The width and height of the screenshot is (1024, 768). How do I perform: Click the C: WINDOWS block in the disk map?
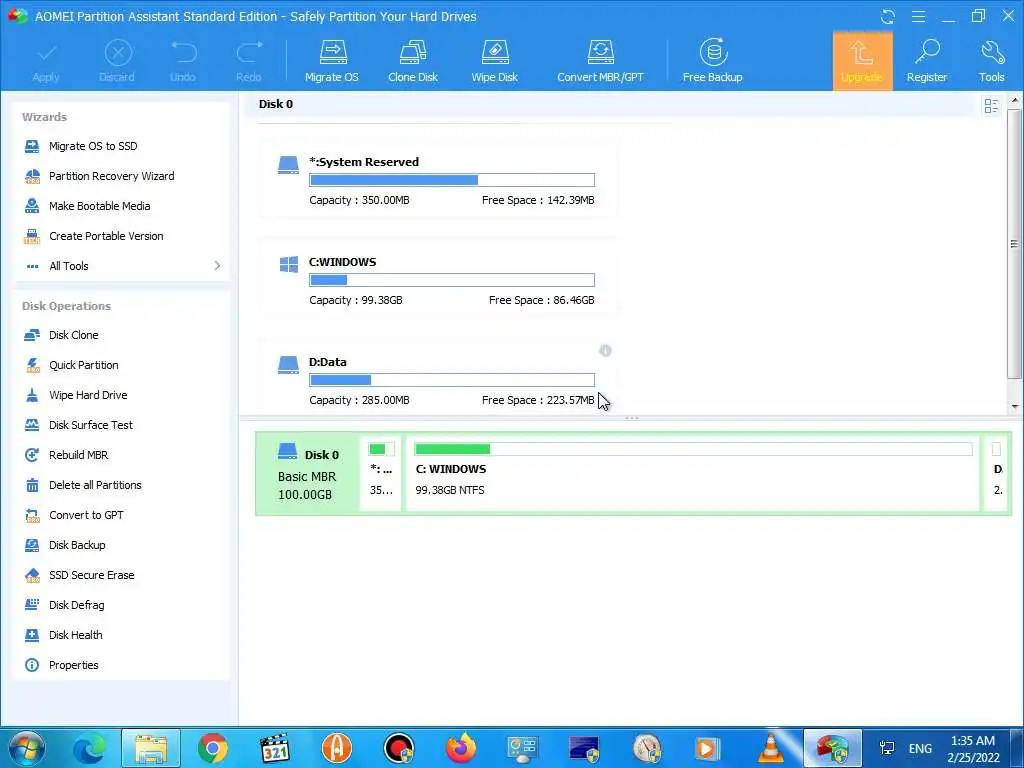[692, 473]
